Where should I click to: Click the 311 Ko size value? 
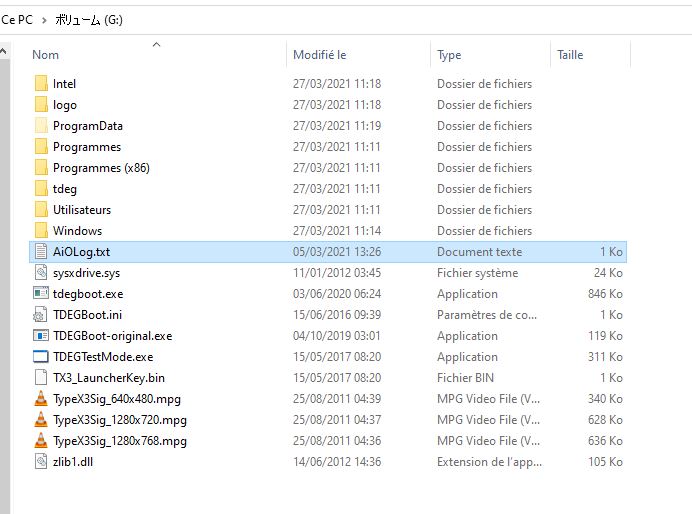[605, 356]
